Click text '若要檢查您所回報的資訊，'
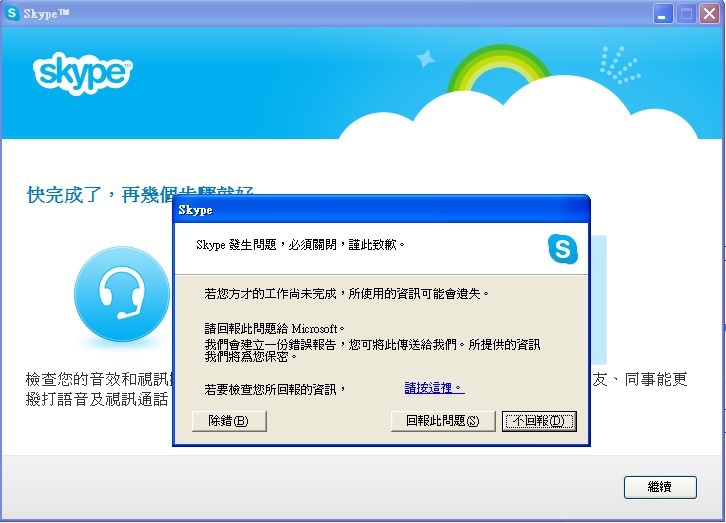The height and width of the screenshot is (523, 726). (x=275, y=389)
